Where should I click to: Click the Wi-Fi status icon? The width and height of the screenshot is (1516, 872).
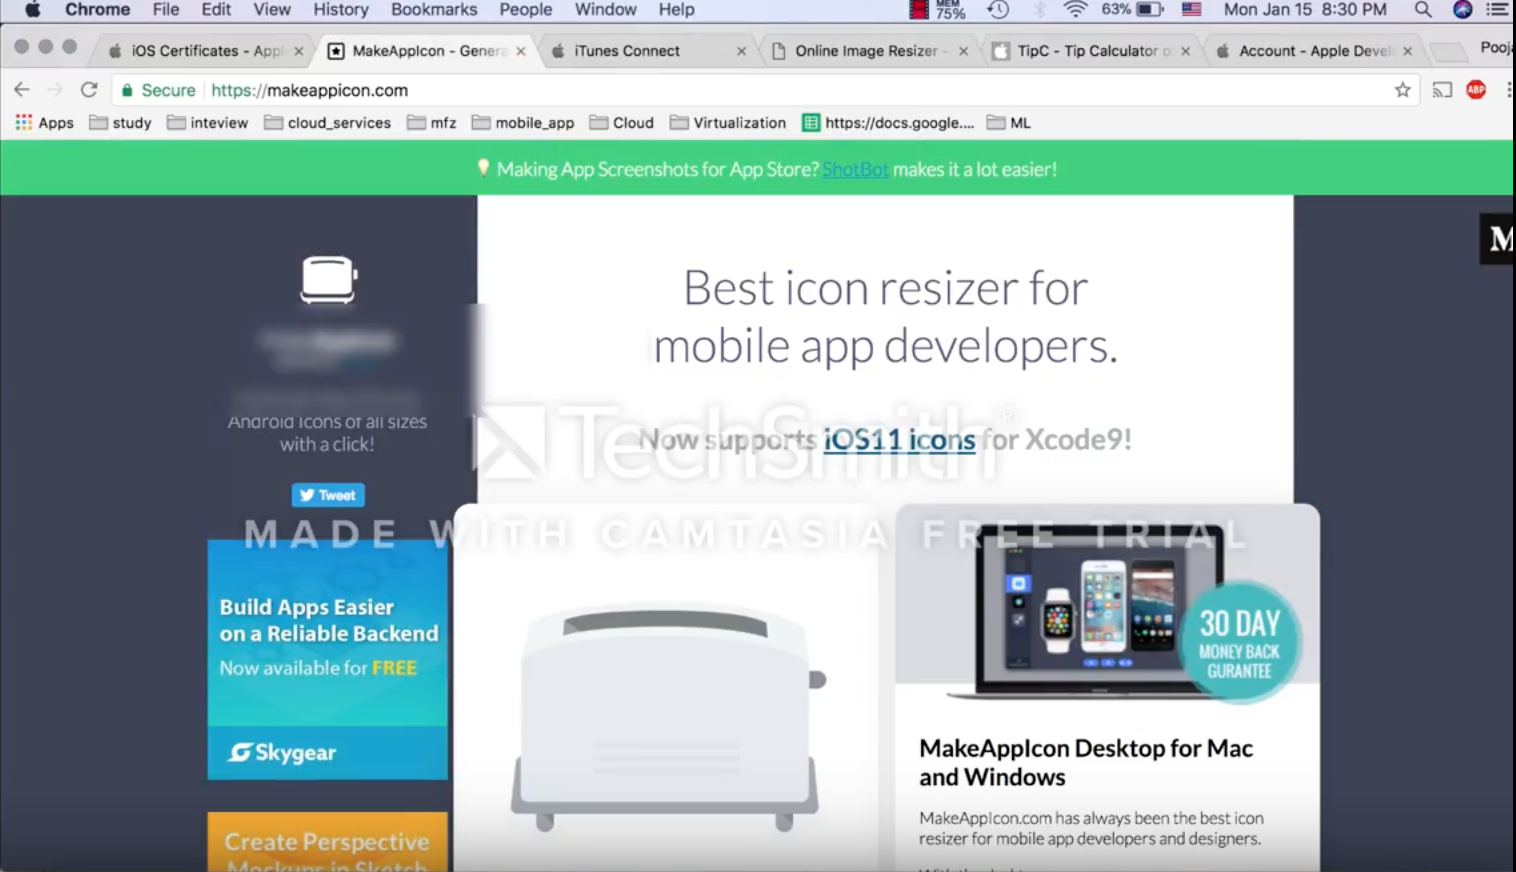coord(1076,10)
